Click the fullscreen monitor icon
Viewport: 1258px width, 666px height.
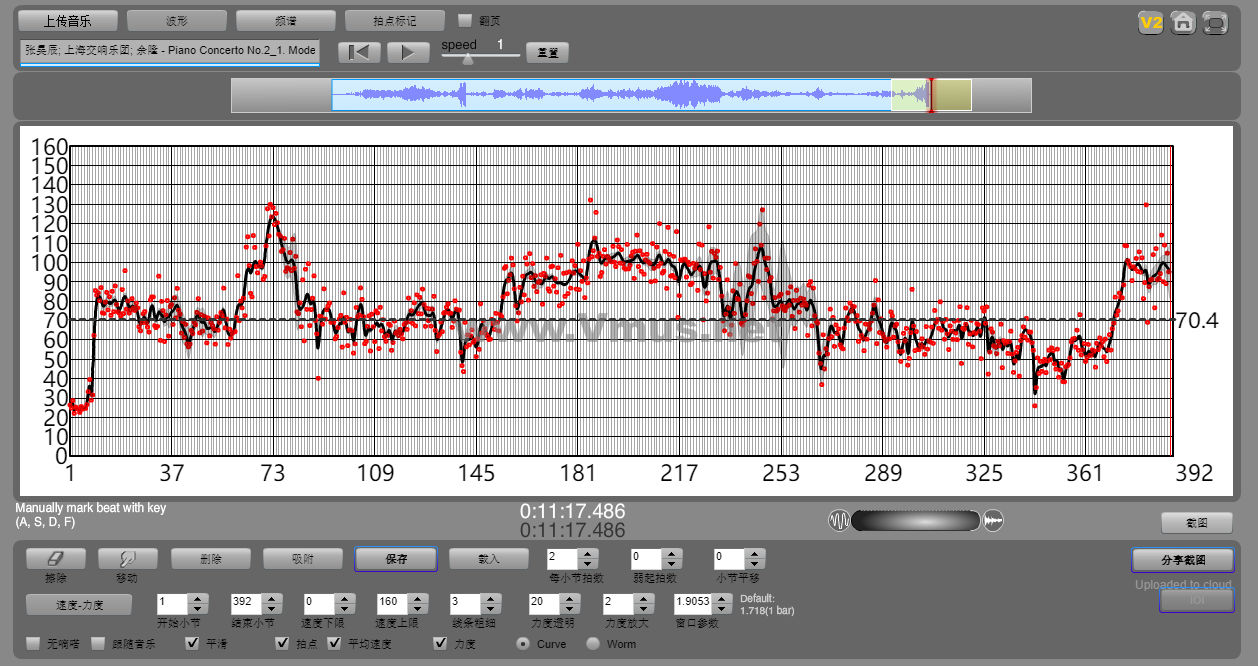pos(1216,24)
